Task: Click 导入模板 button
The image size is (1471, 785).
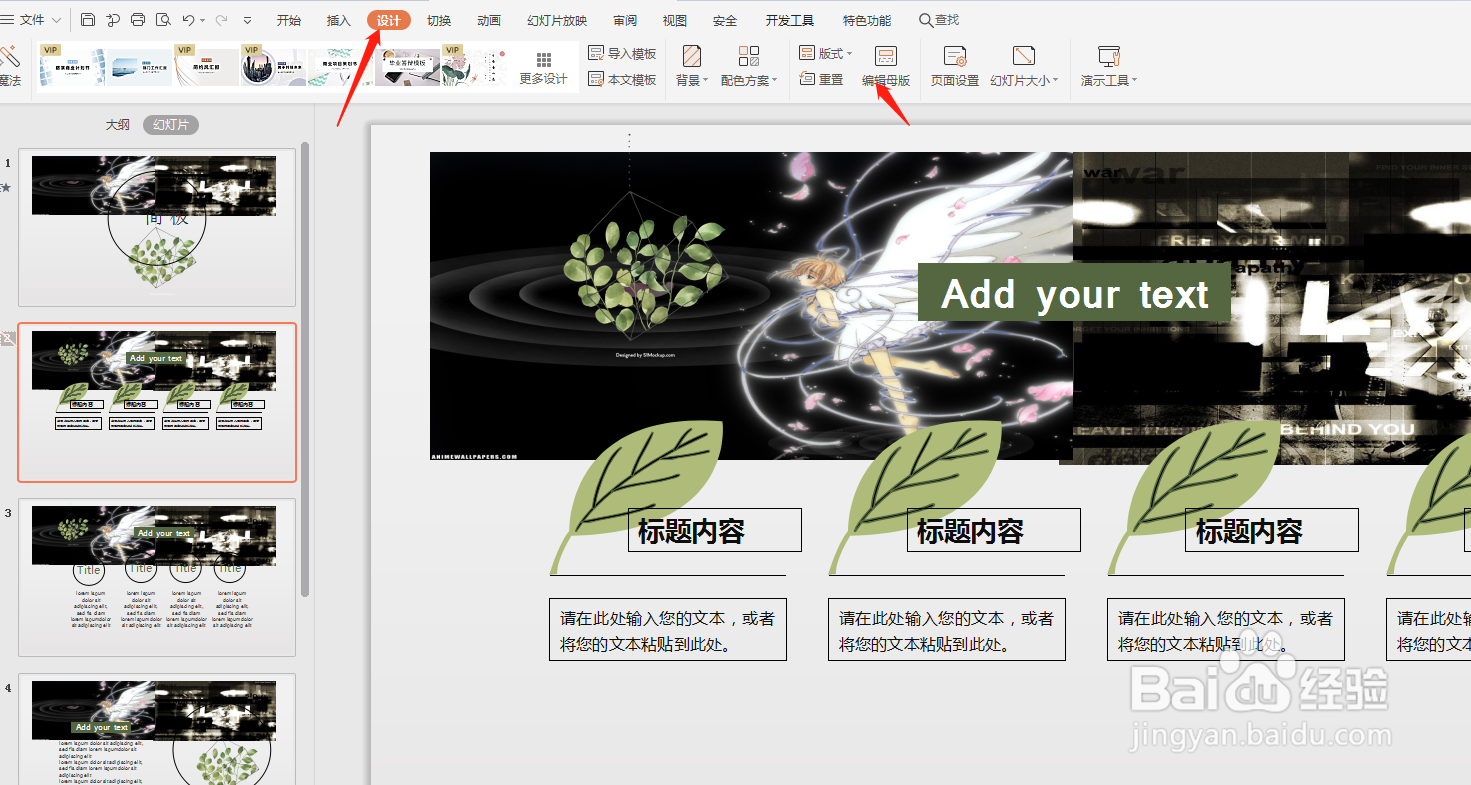Action: (622, 53)
